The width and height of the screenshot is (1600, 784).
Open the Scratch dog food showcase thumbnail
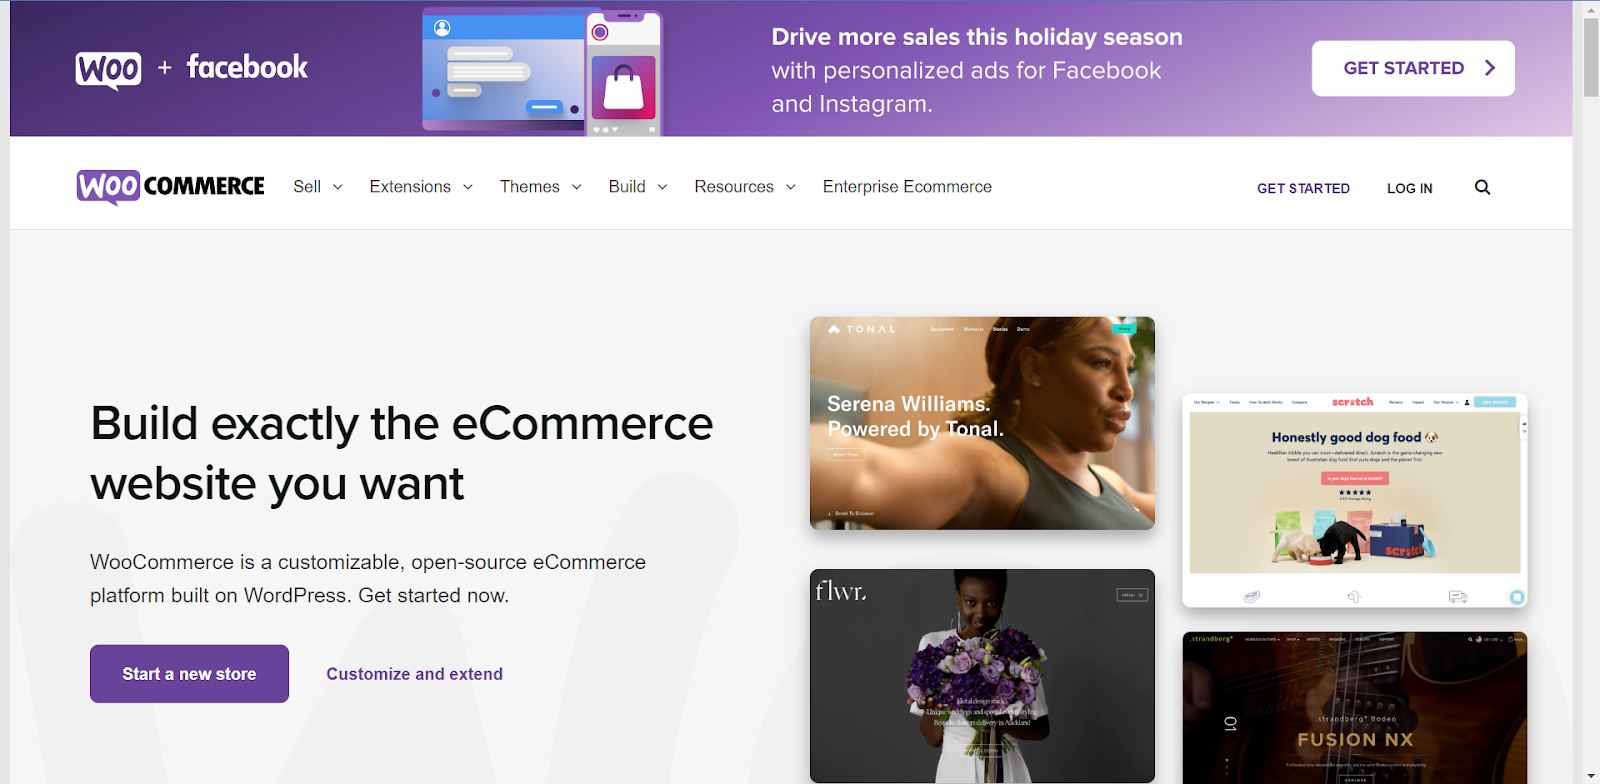(1354, 500)
